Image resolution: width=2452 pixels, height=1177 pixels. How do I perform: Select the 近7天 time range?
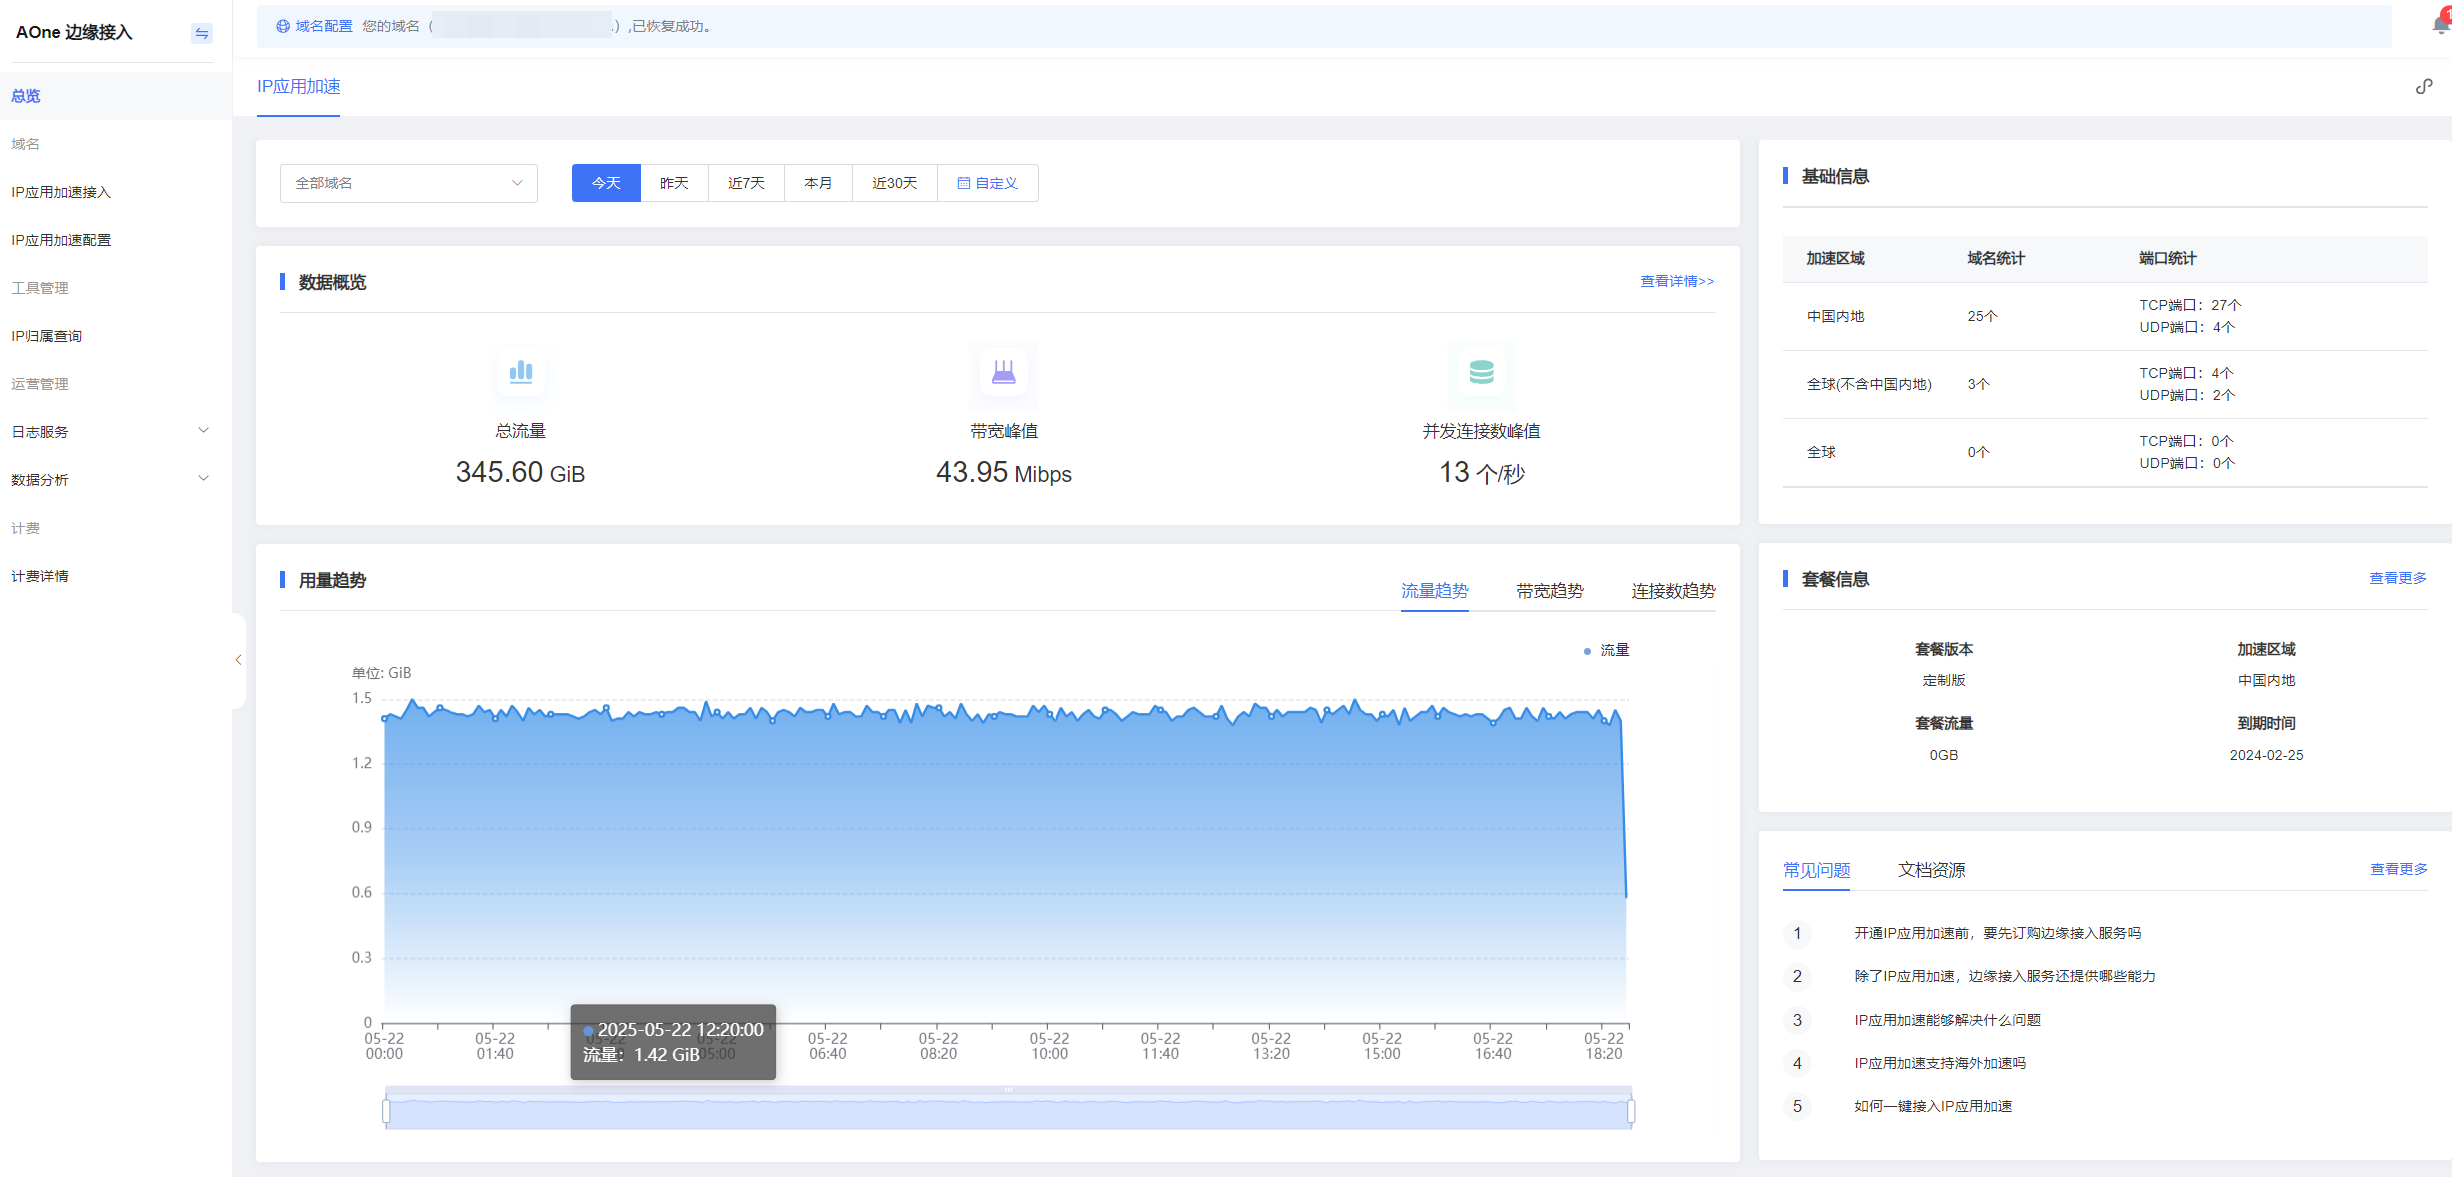pyautogui.click(x=746, y=183)
